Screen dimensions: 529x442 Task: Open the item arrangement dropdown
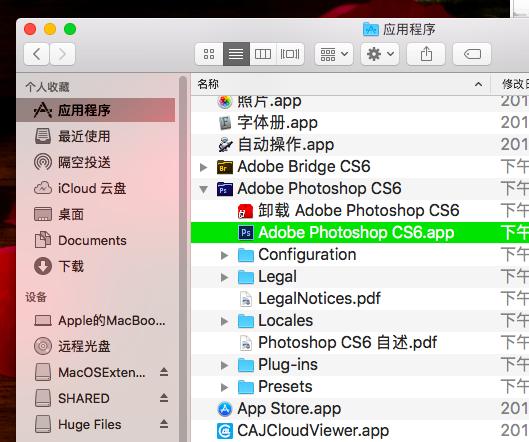(334, 54)
